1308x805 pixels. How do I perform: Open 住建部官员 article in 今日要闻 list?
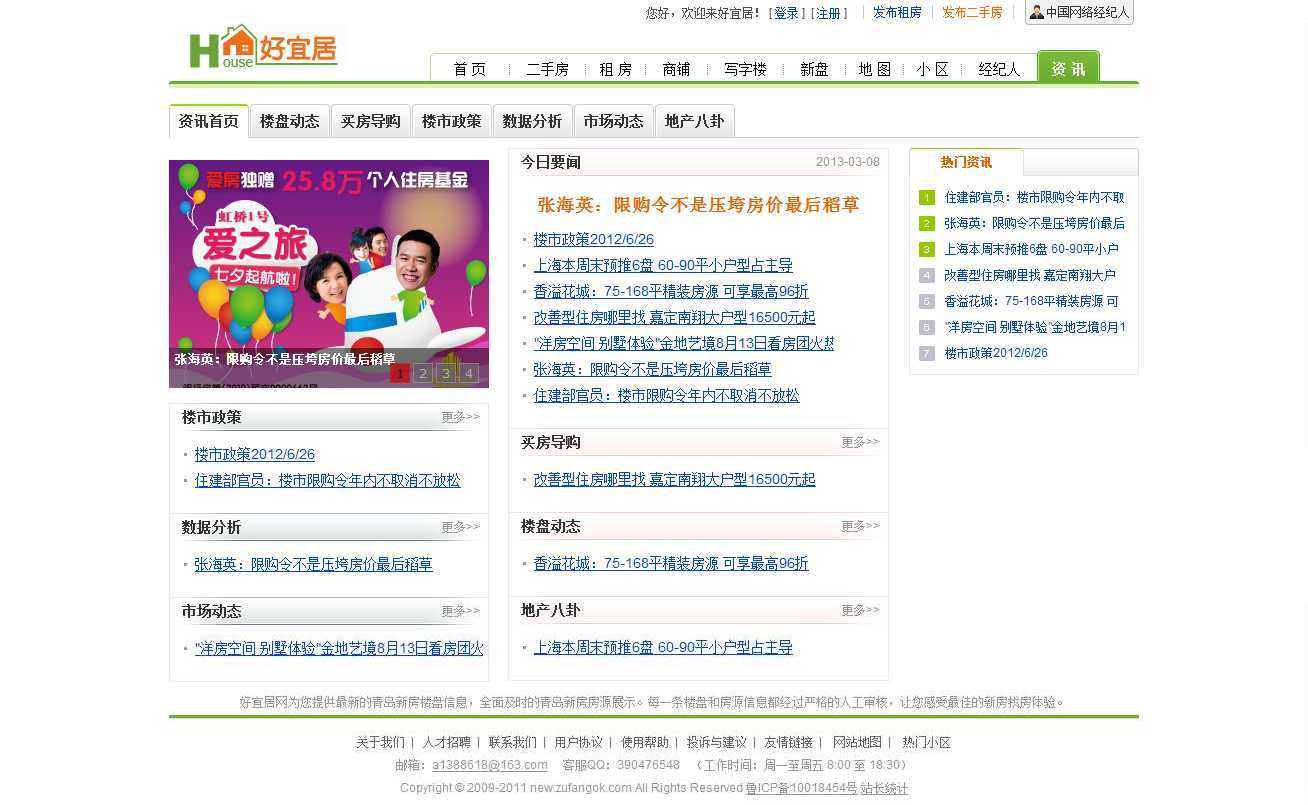click(666, 396)
